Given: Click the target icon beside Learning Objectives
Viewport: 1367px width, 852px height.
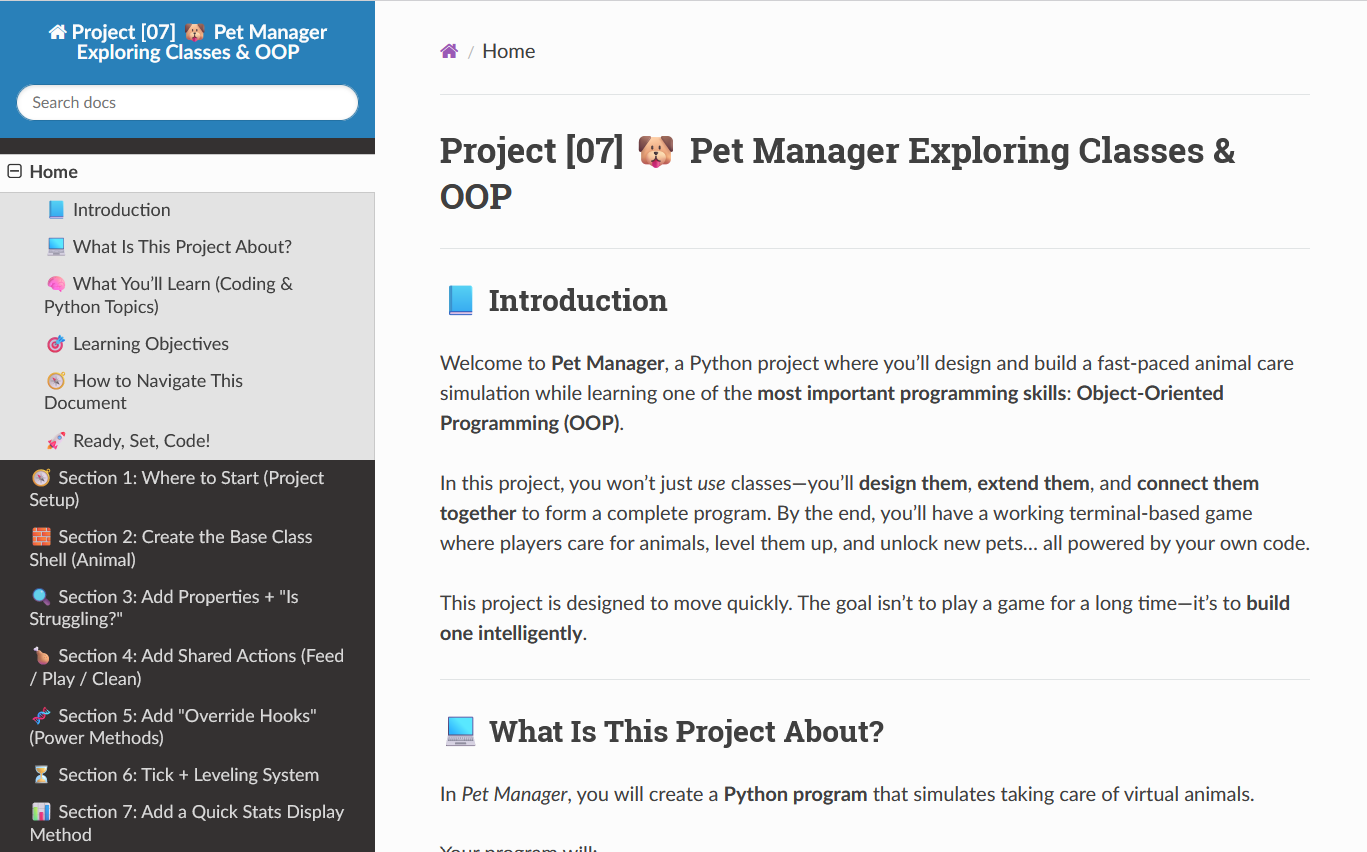Looking at the screenshot, I should pyautogui.click(x=56, y=344).
